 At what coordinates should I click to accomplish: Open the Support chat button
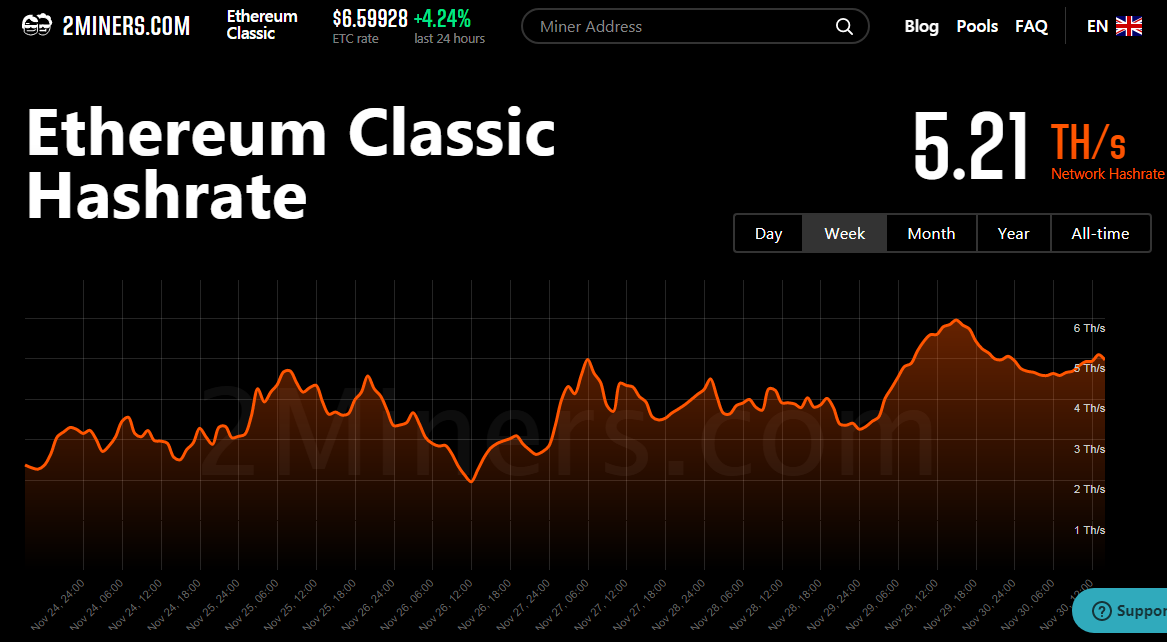[x=1120, y=610]
